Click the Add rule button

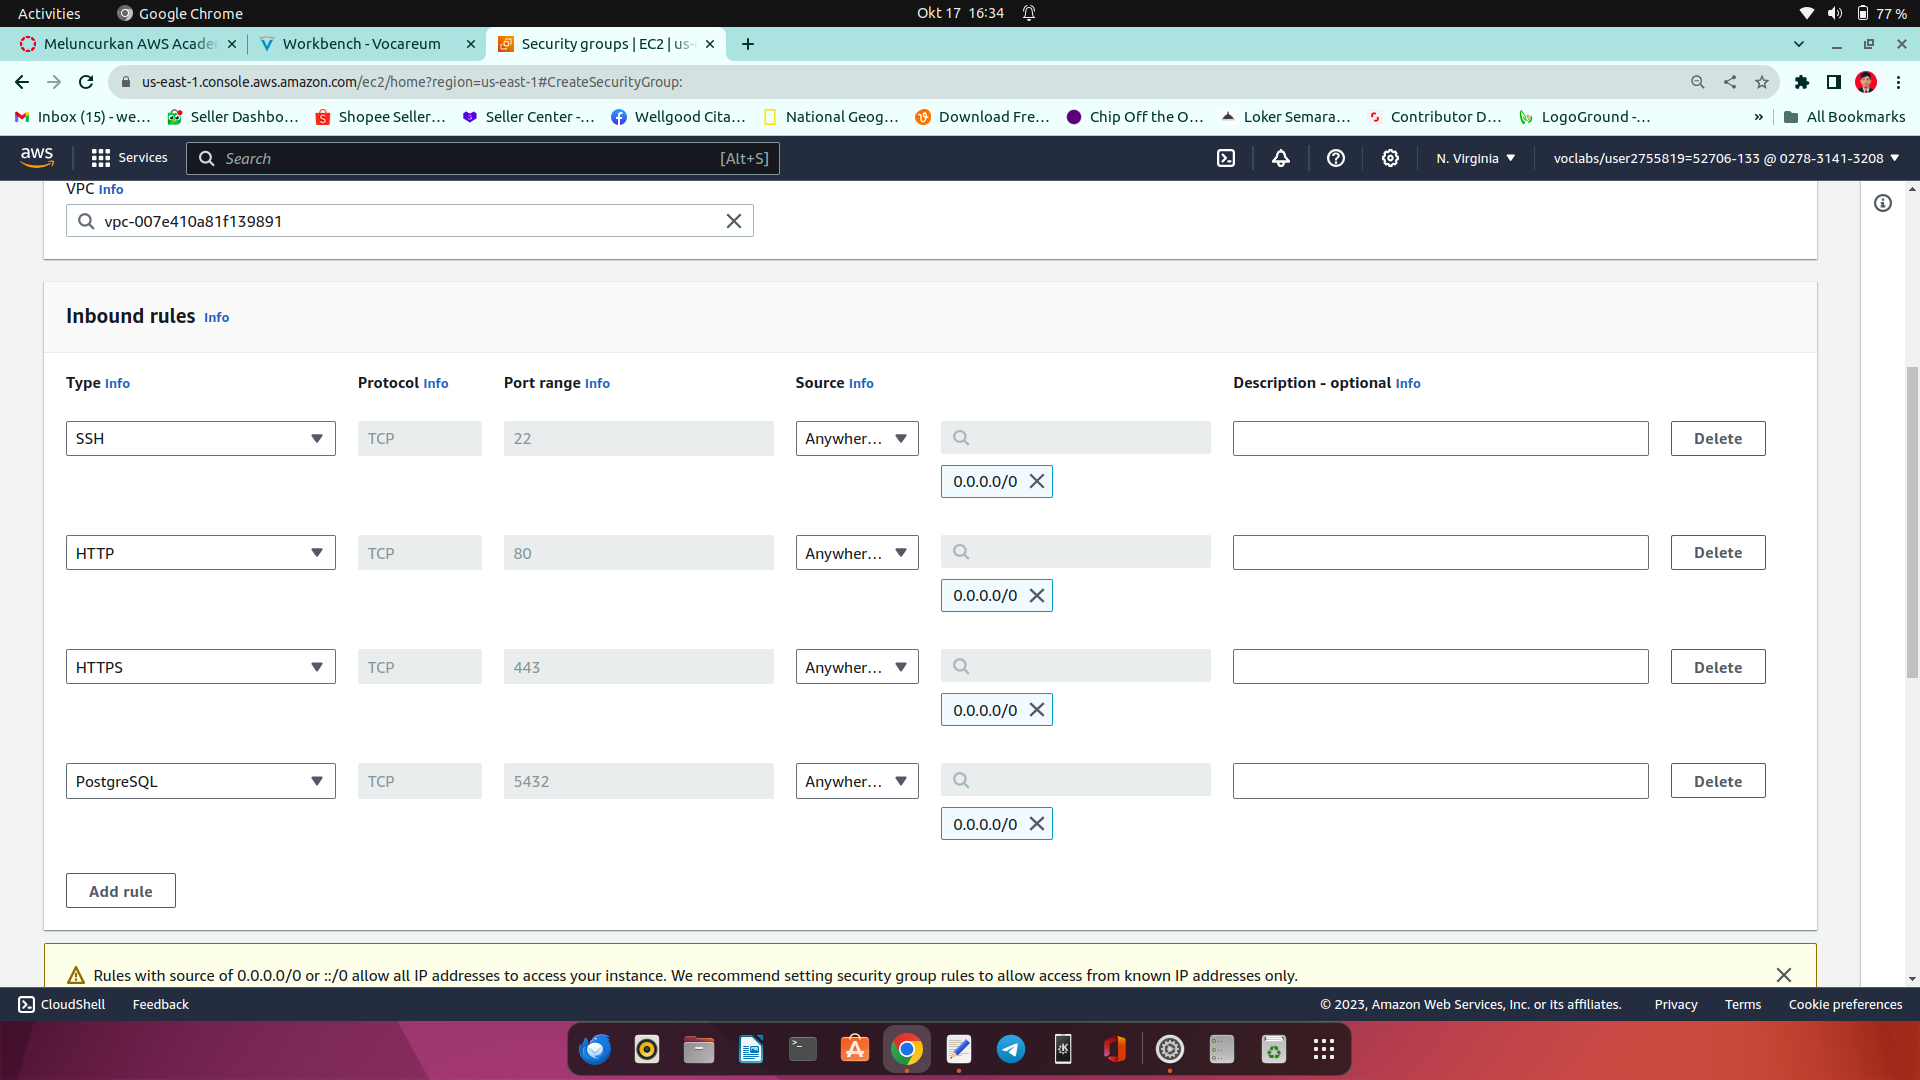pyautogui.click(x=120, y=891)
